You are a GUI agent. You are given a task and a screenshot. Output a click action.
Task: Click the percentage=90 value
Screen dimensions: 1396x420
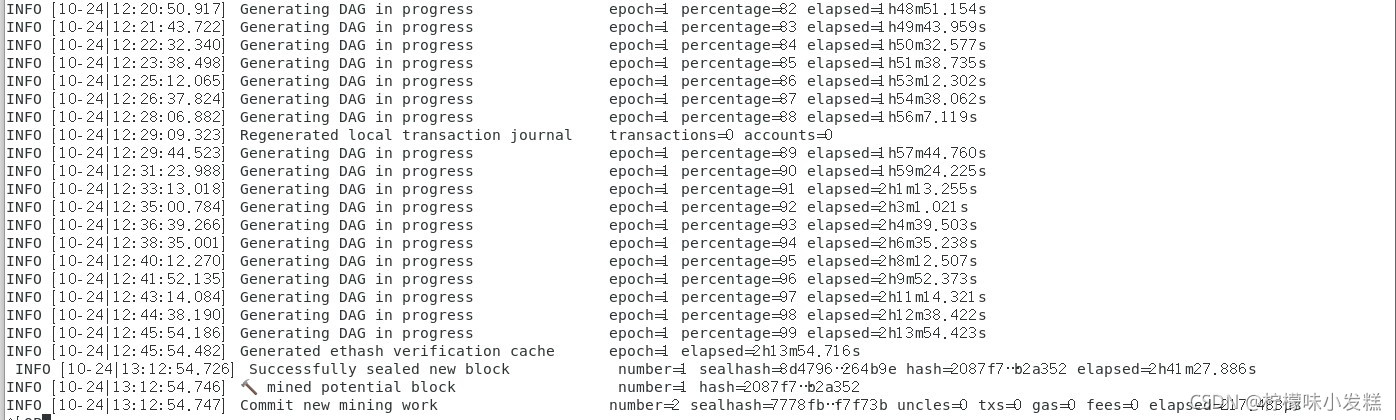tap(739, 171)
